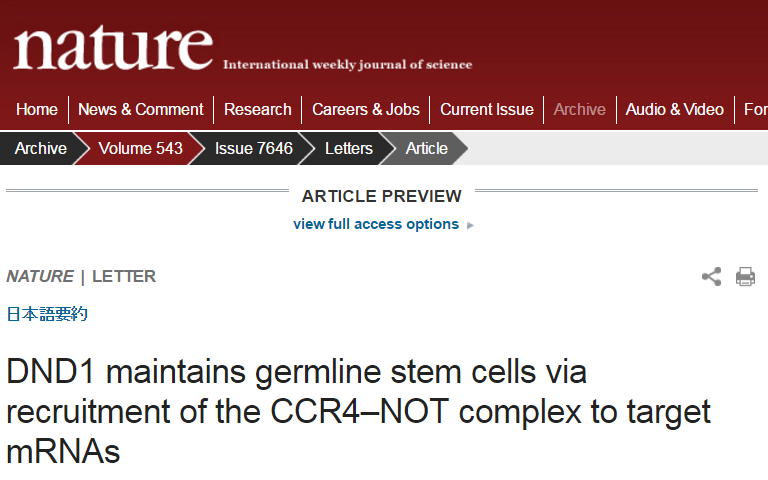Open the Japanese summary link
The image size is (768, 480).
[x=47, y=313]
